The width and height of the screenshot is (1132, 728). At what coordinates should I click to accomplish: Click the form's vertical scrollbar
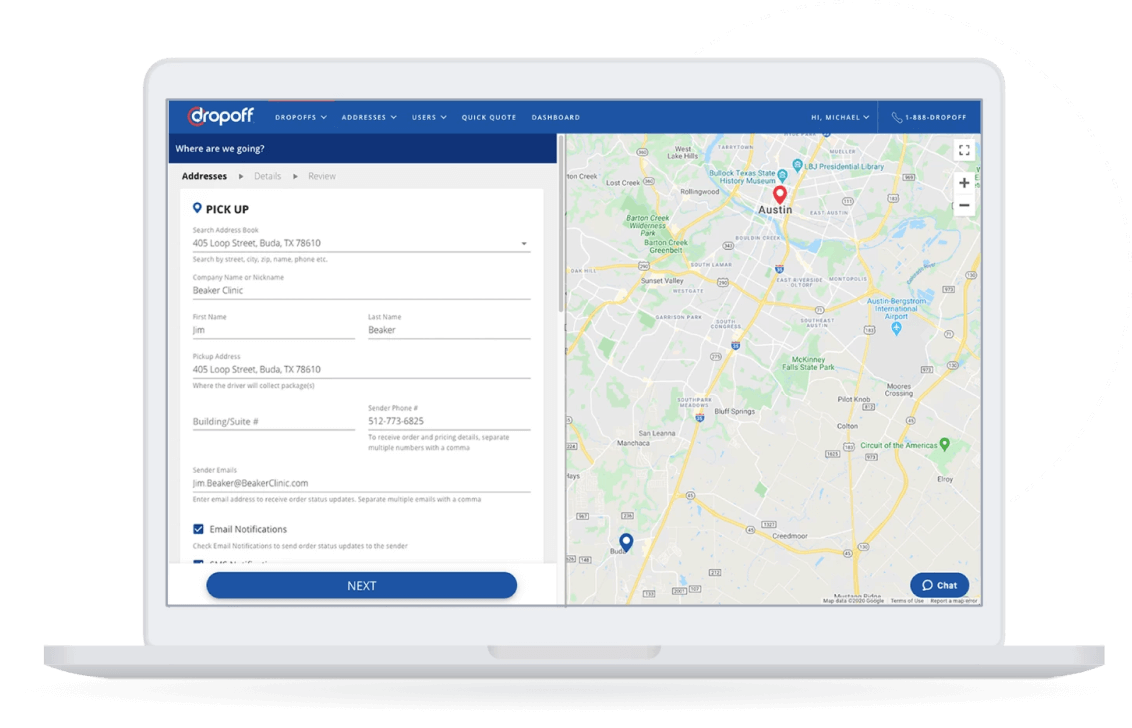click(x=560, y=230)
